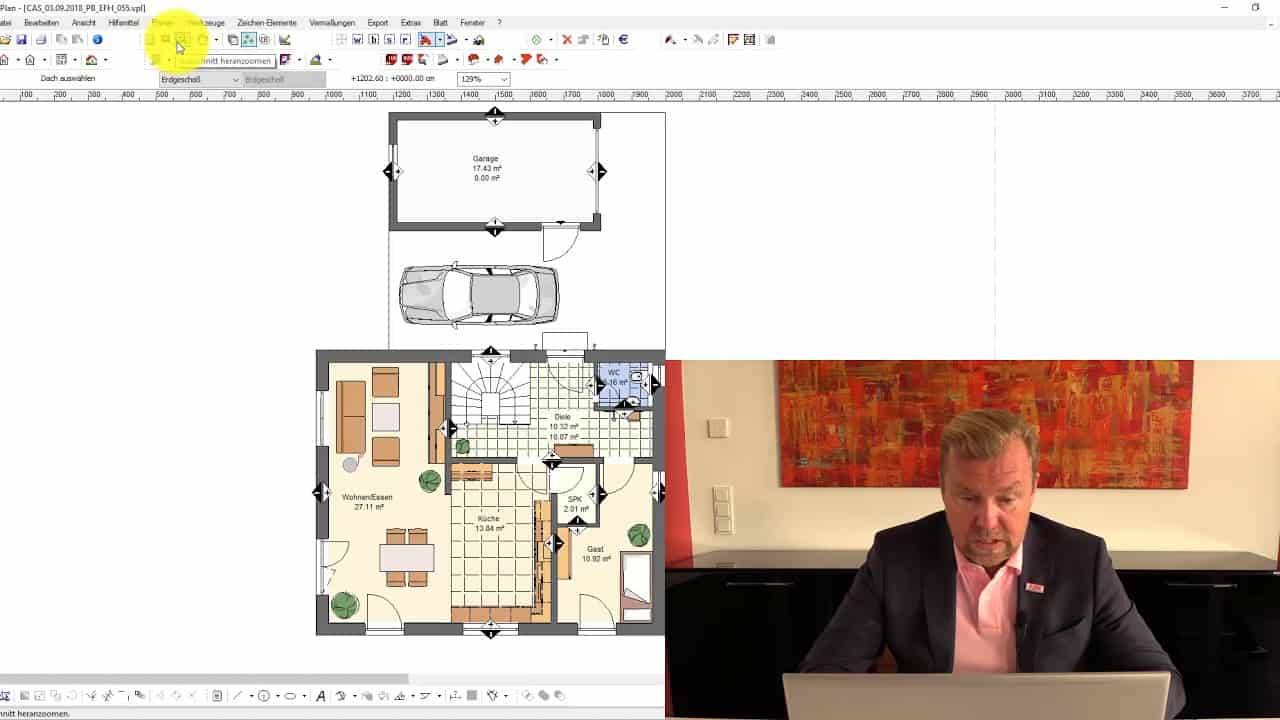Viewport: 1280px width, 720px height.
Task: Click the coordinates readout '+1202.60 : +0000.00 cm'
Action: tap(393, 78)
